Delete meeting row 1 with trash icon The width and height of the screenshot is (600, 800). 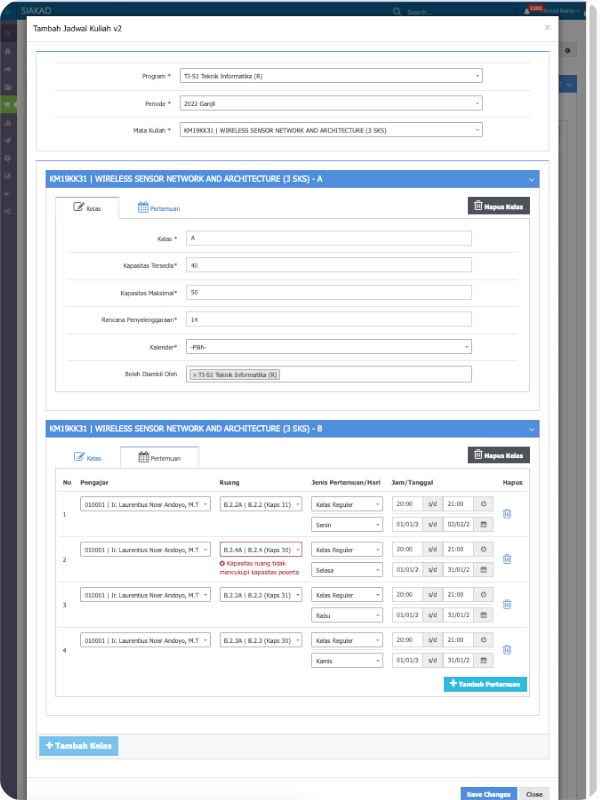click(507, 514)
